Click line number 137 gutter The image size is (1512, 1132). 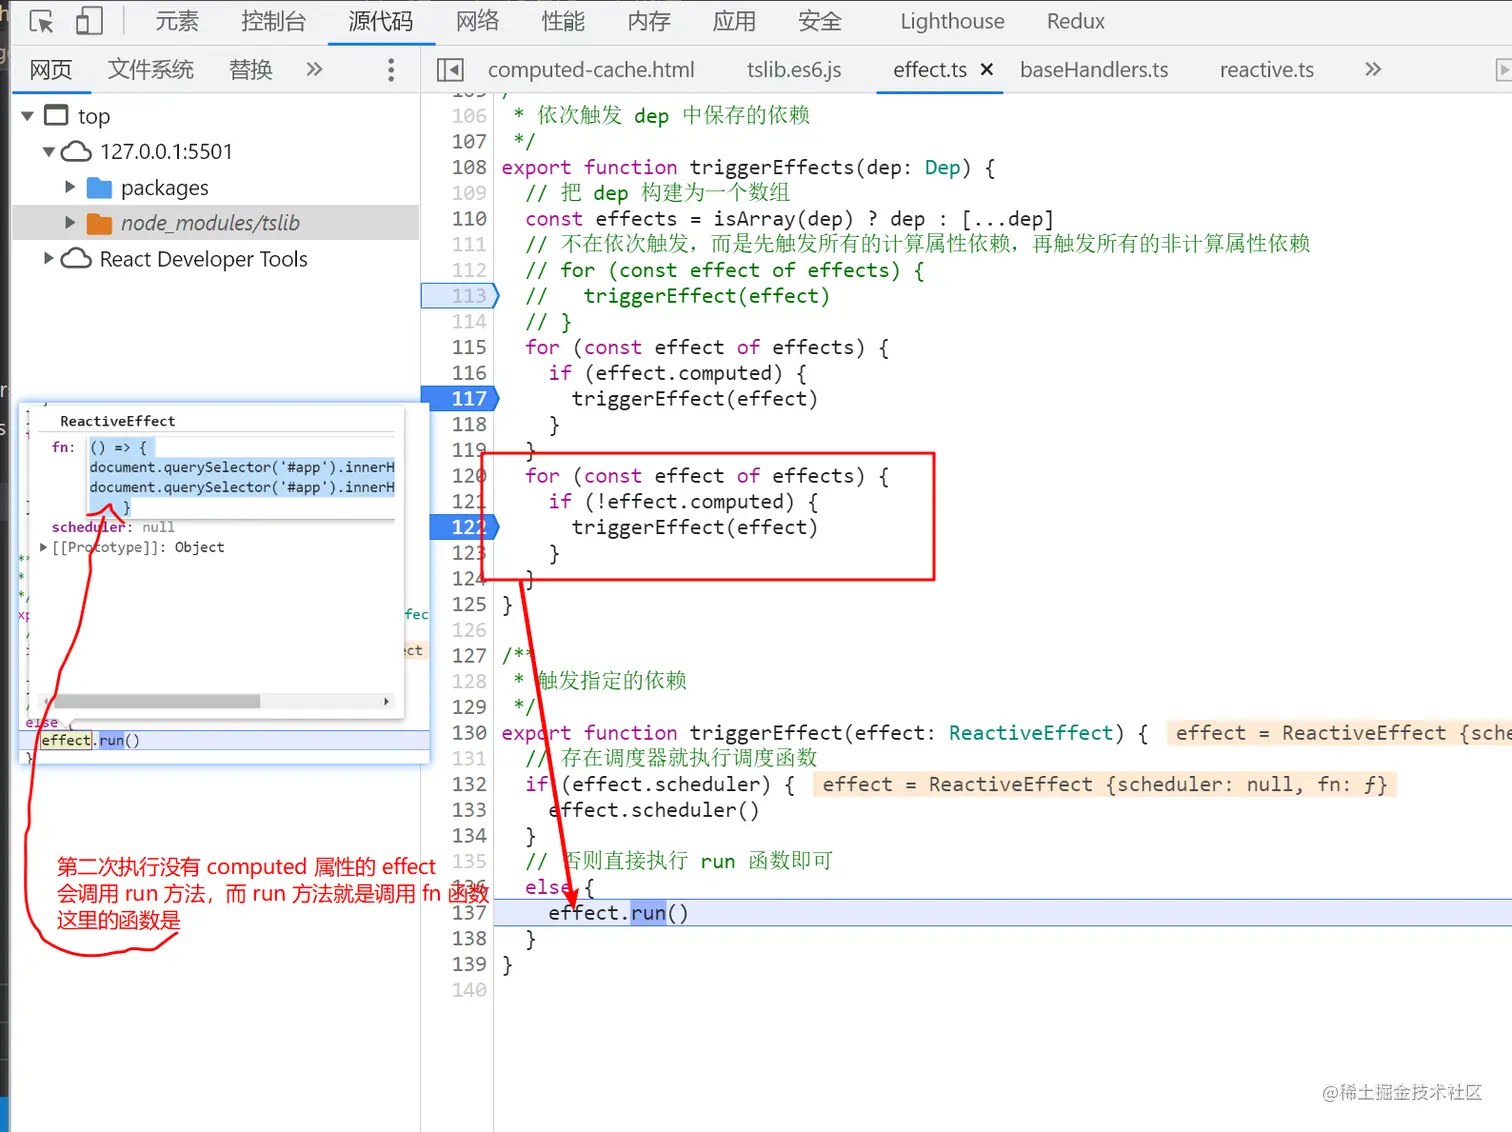[x=468, y=913]
